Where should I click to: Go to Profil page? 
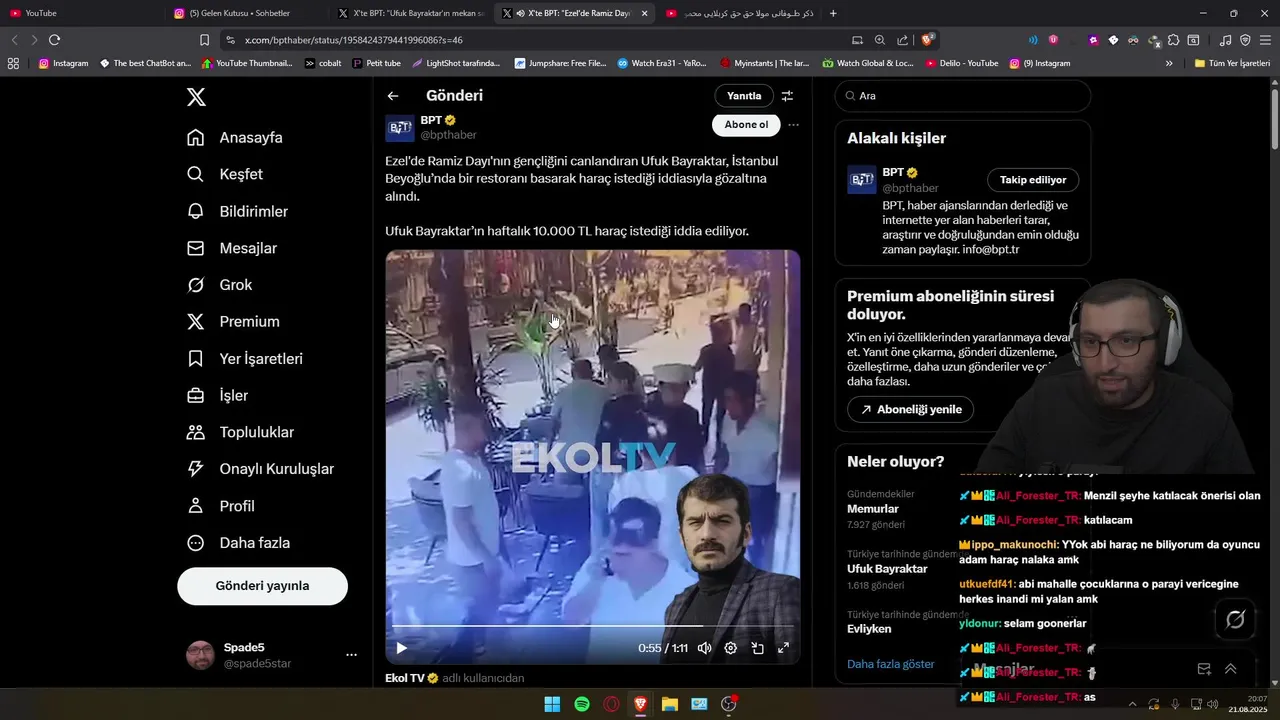221,506
